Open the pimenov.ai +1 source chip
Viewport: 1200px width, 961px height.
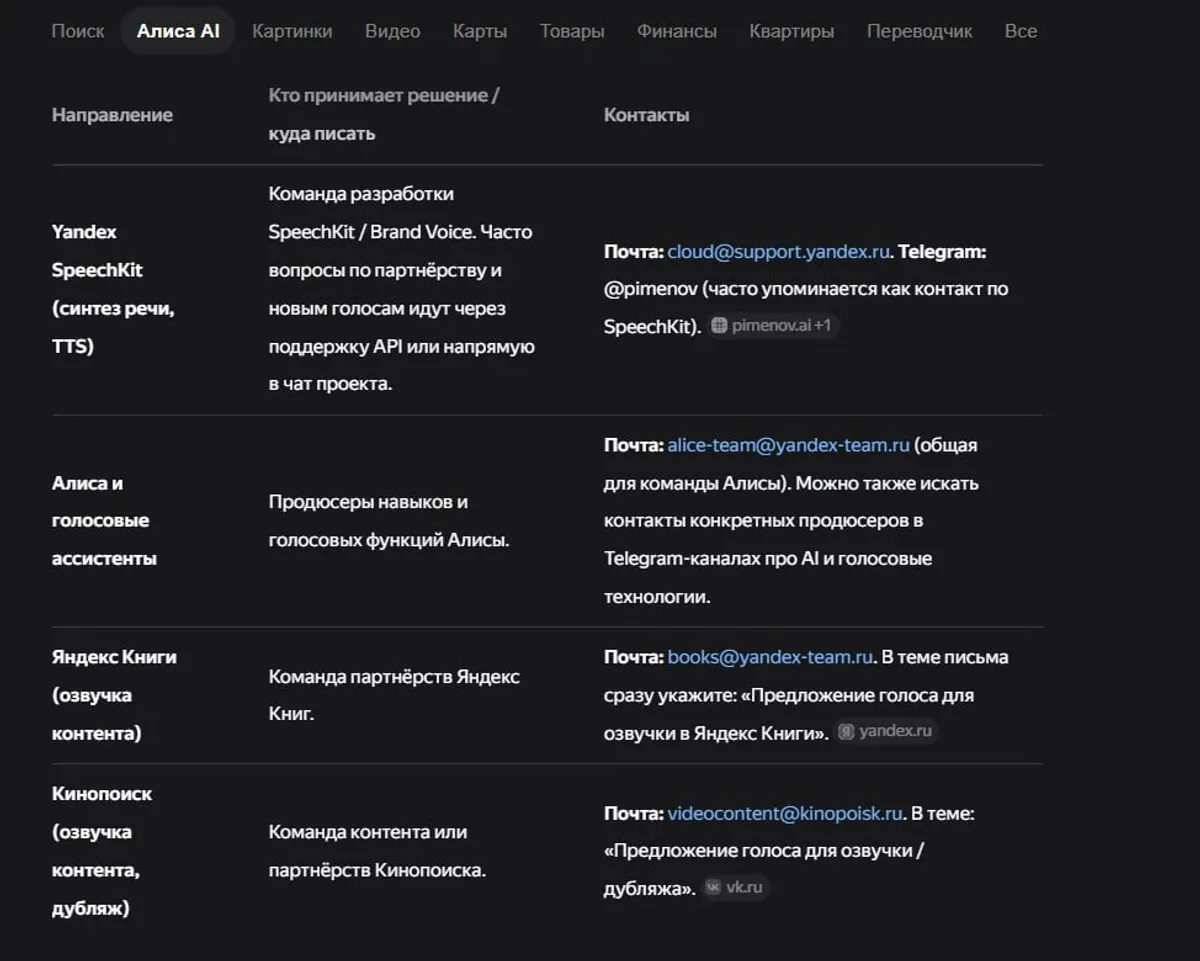tap(772, 326)
